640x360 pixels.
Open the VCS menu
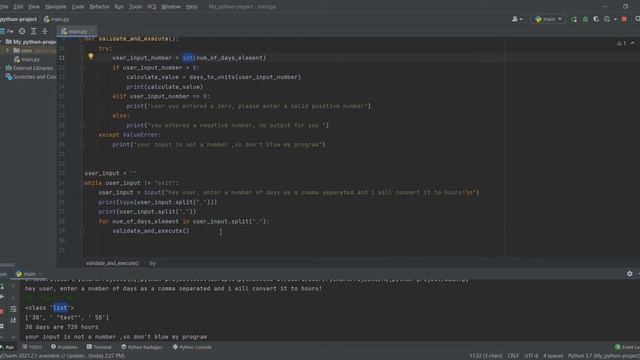click(151, 7)
